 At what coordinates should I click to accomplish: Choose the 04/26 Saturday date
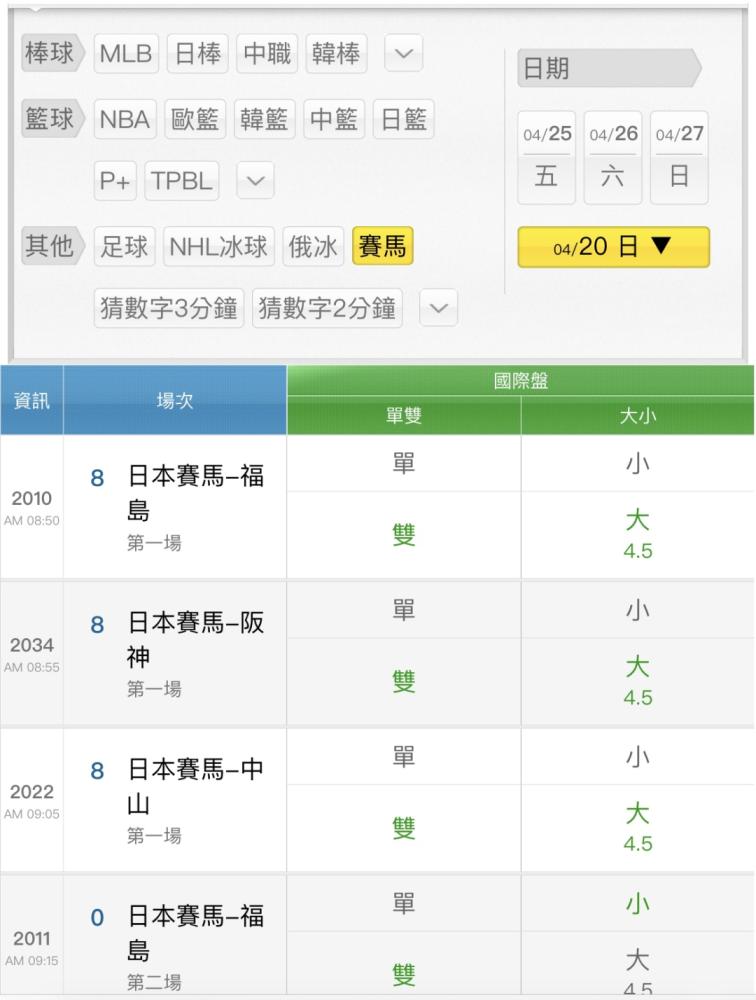click(613, 157)
